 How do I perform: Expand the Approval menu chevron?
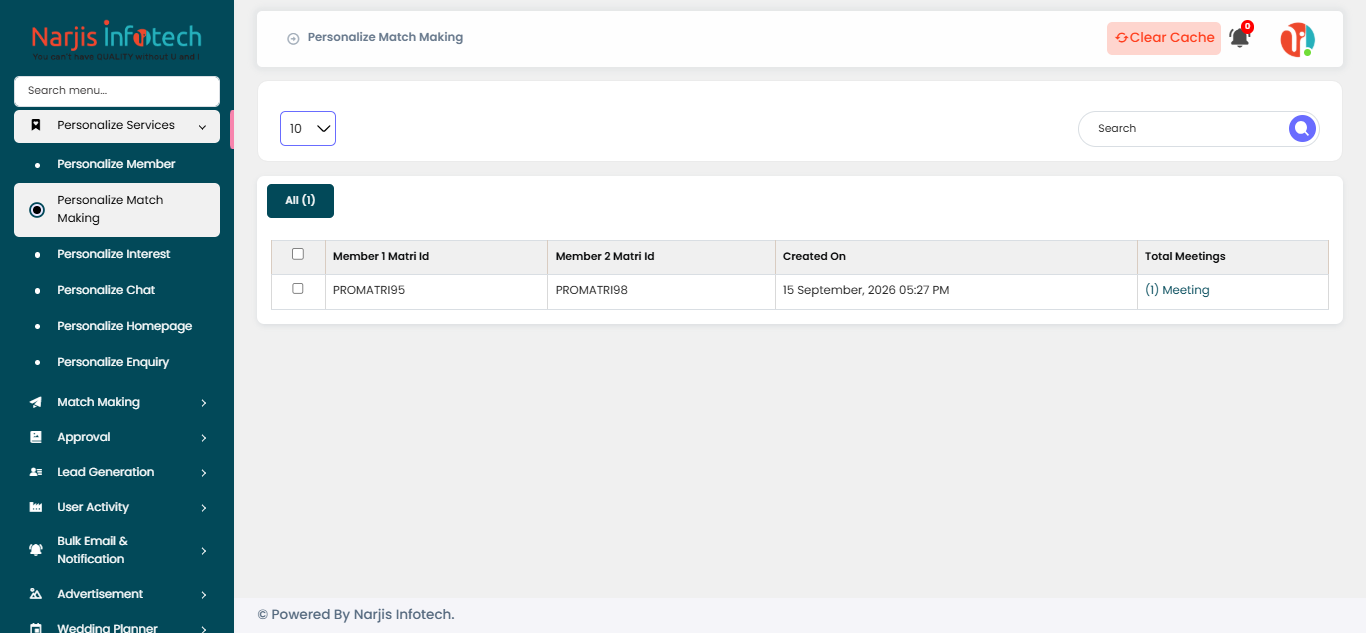(x=203, y=438)
